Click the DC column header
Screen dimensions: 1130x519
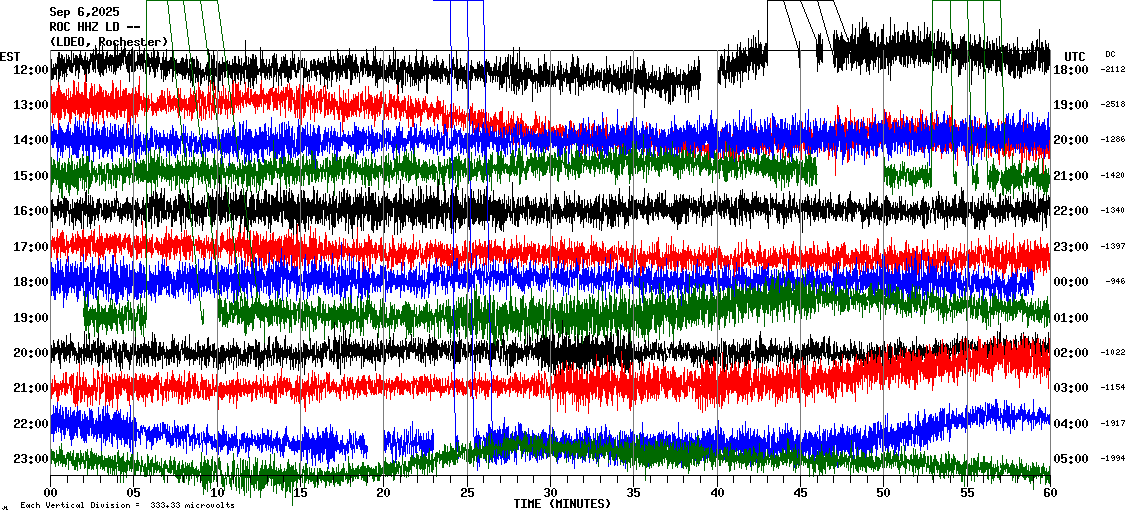pos(1110,54)
